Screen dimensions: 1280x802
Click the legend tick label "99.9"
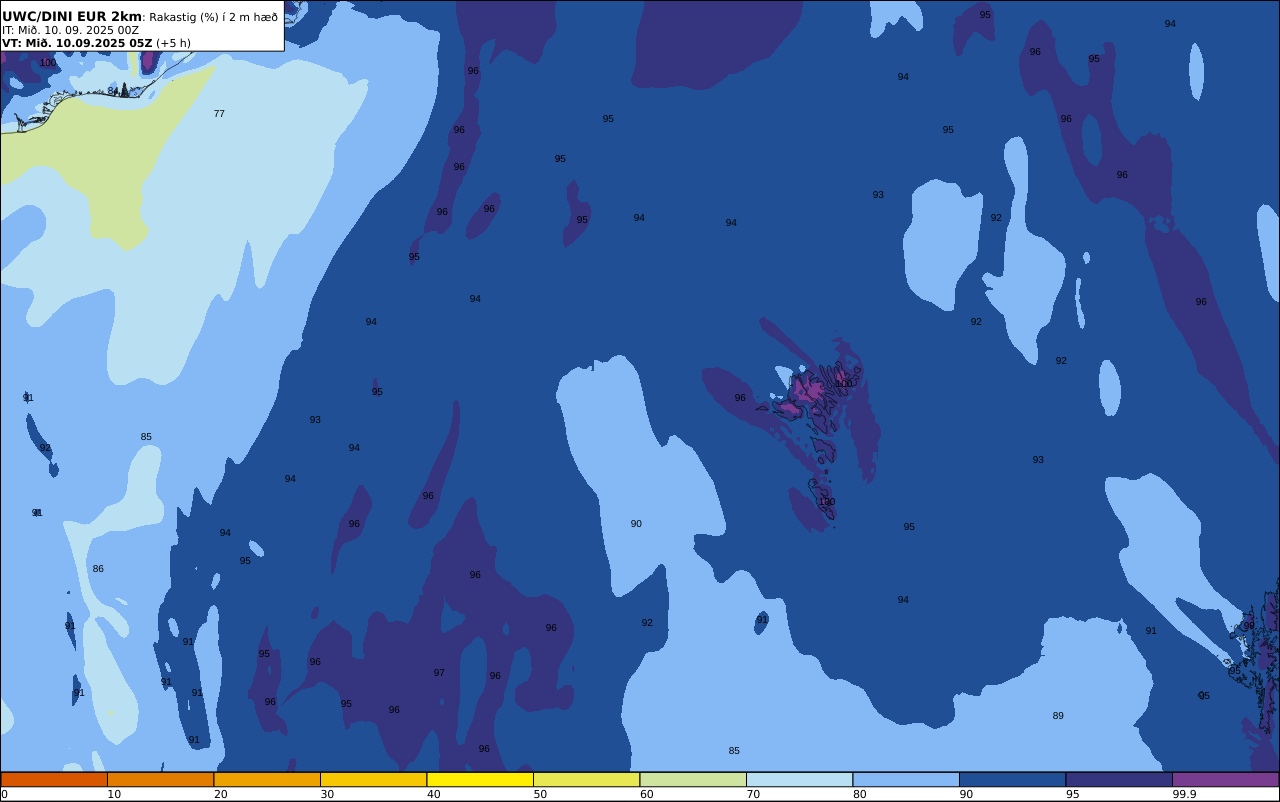click(1184, 794)
